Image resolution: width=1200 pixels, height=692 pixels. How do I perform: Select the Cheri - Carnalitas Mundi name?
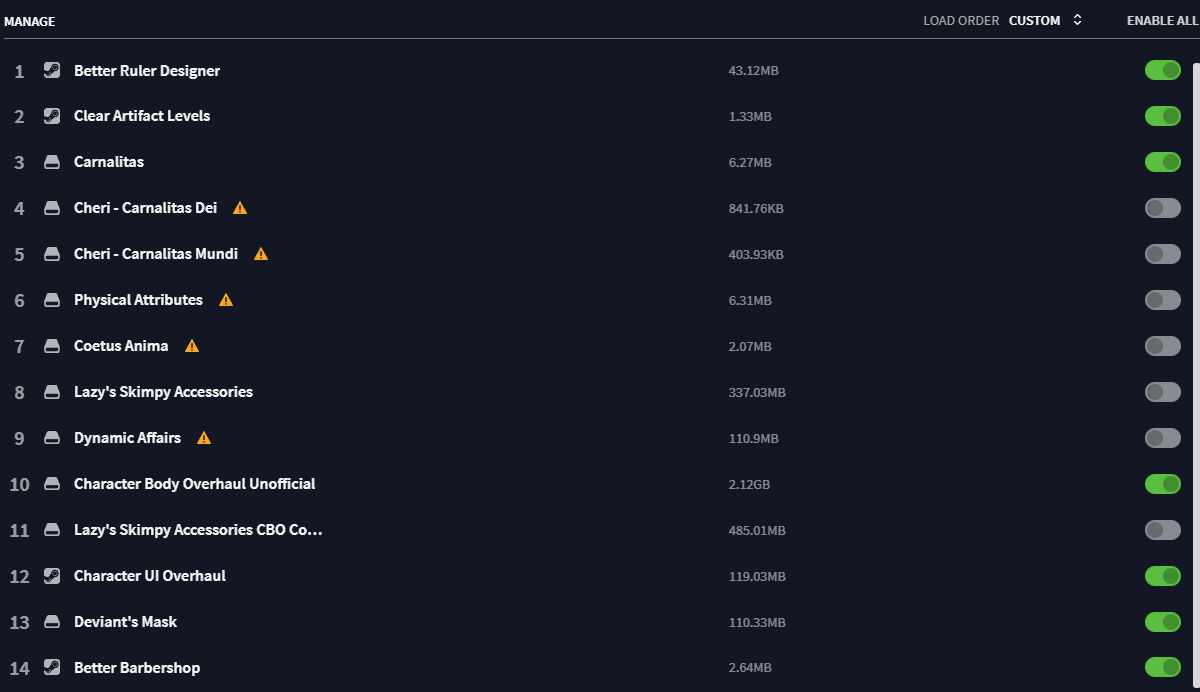click(x=156, y=254)
